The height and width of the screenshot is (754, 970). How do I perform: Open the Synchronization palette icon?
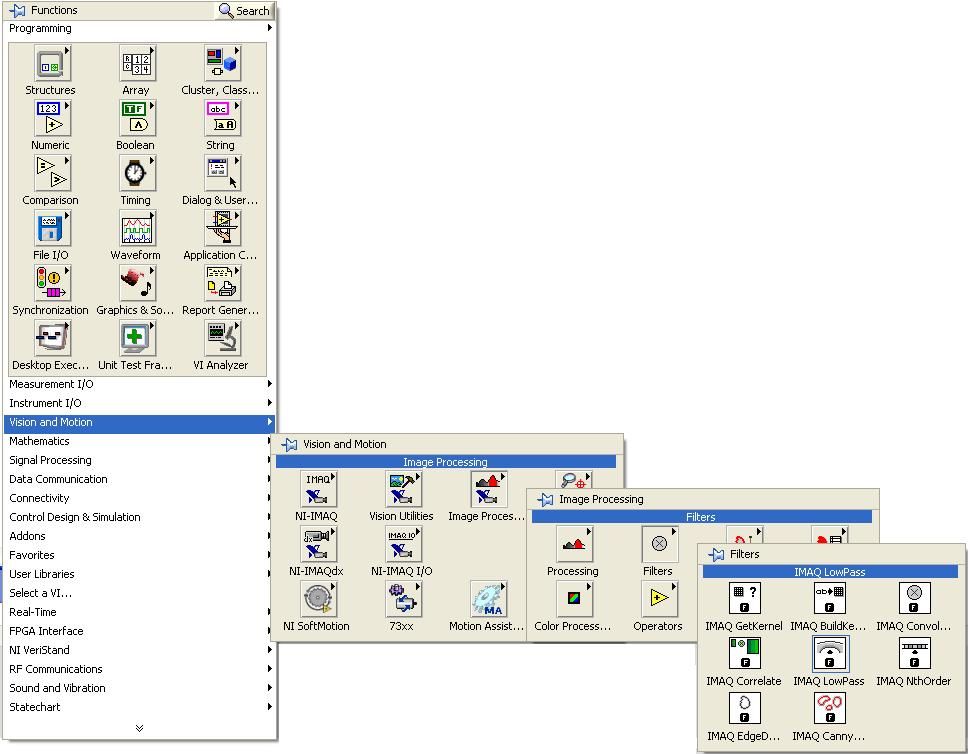(x=51, y=283)
